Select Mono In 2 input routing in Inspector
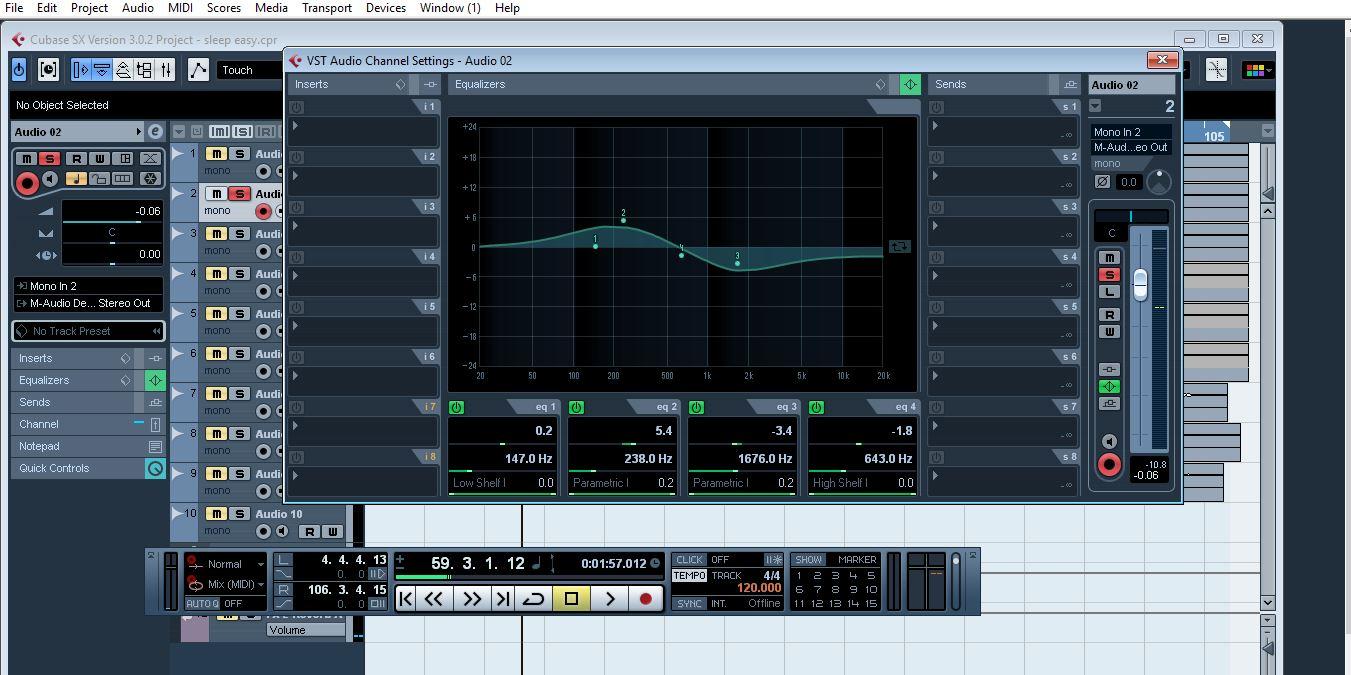The width and height of the screenshot is (1351, 675). [x=88, y=286]
